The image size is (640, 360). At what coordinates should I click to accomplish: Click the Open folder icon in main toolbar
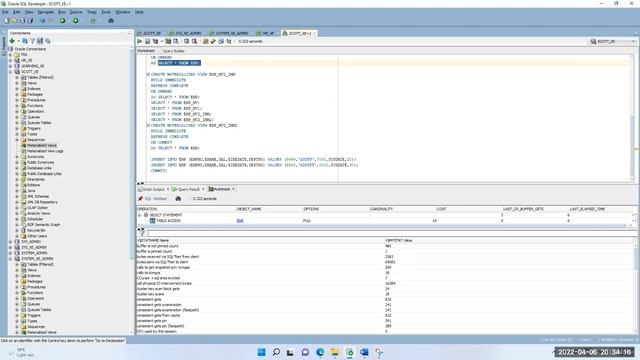coord(15,20)
